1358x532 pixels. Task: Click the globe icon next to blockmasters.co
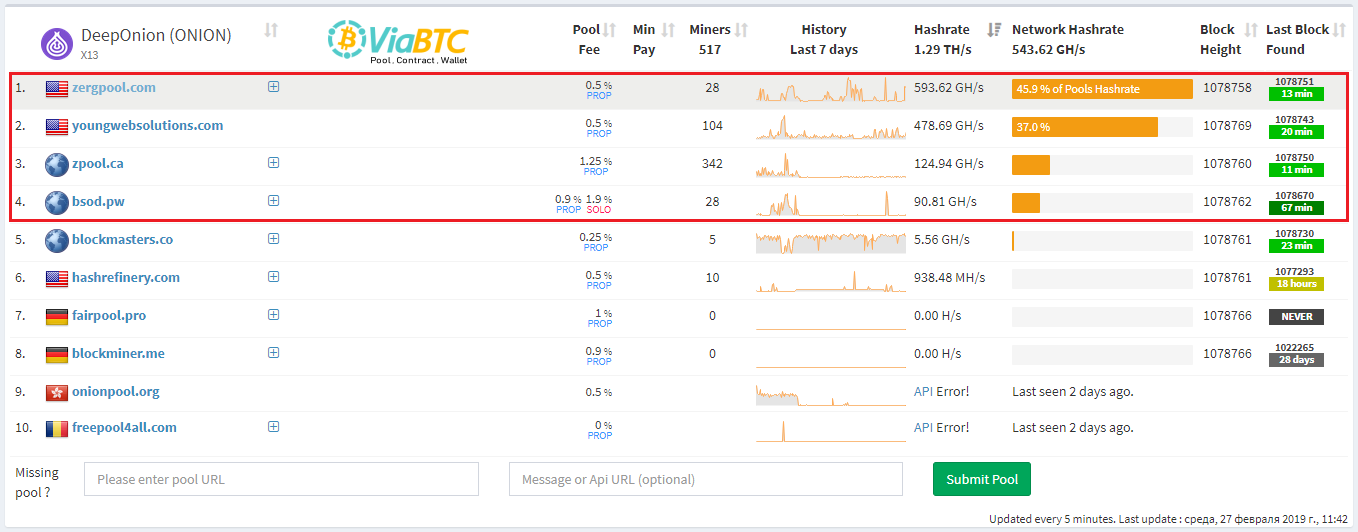pos(57,240)
